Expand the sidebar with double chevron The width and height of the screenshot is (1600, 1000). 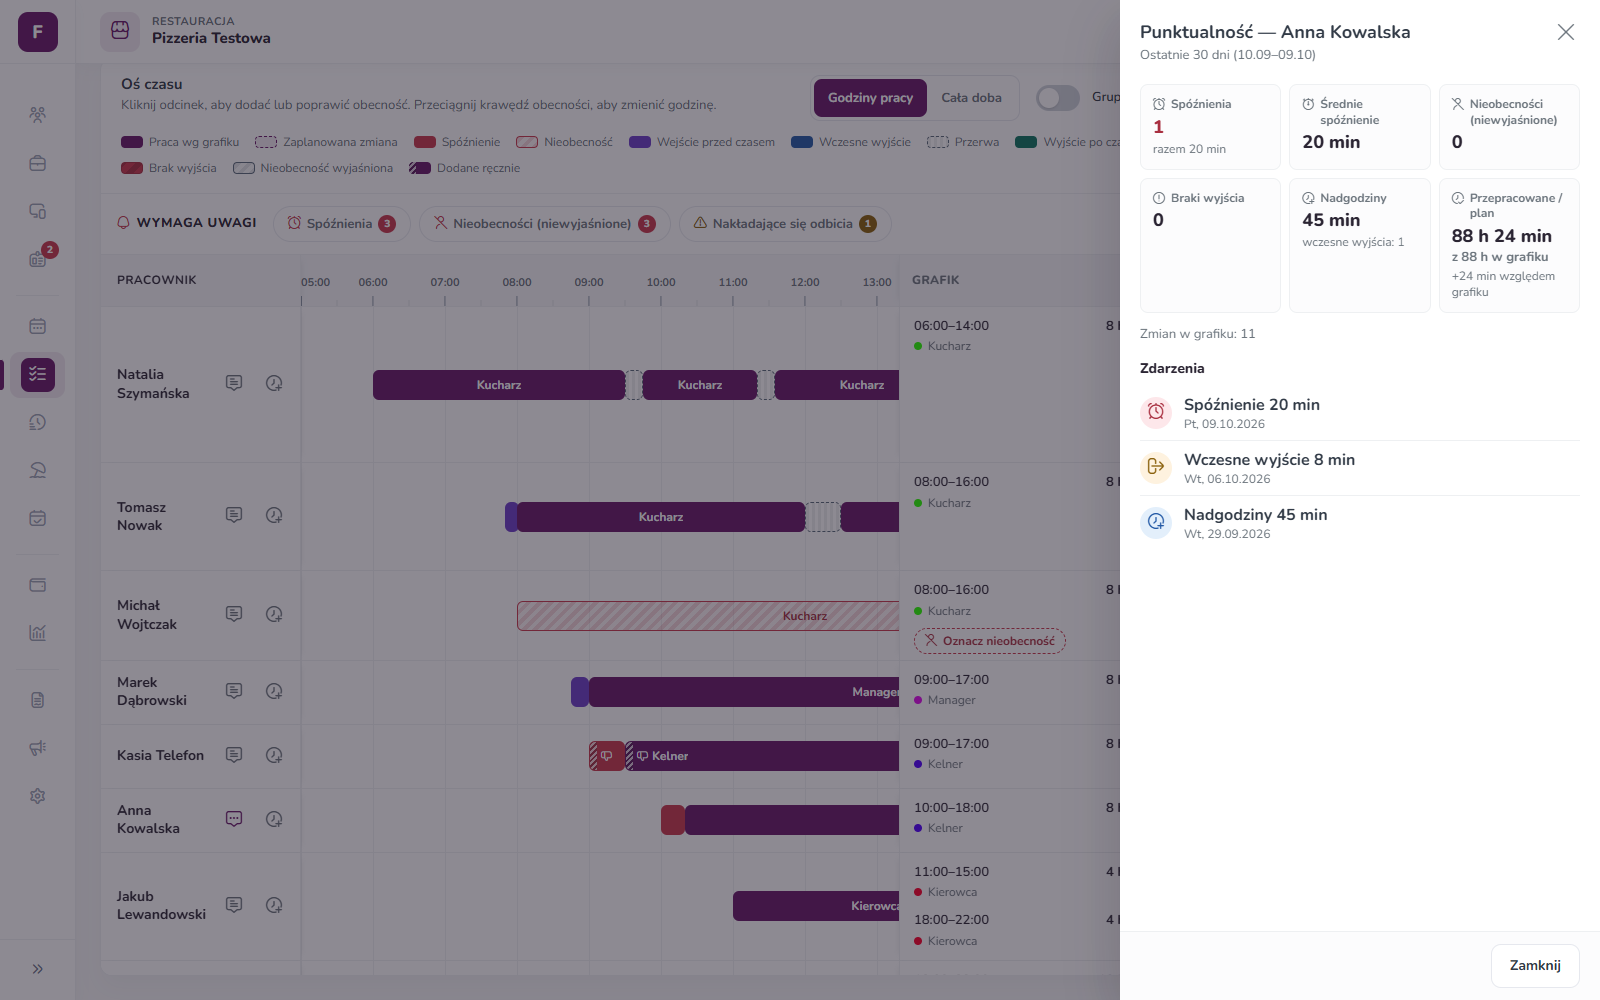(38, 969)
